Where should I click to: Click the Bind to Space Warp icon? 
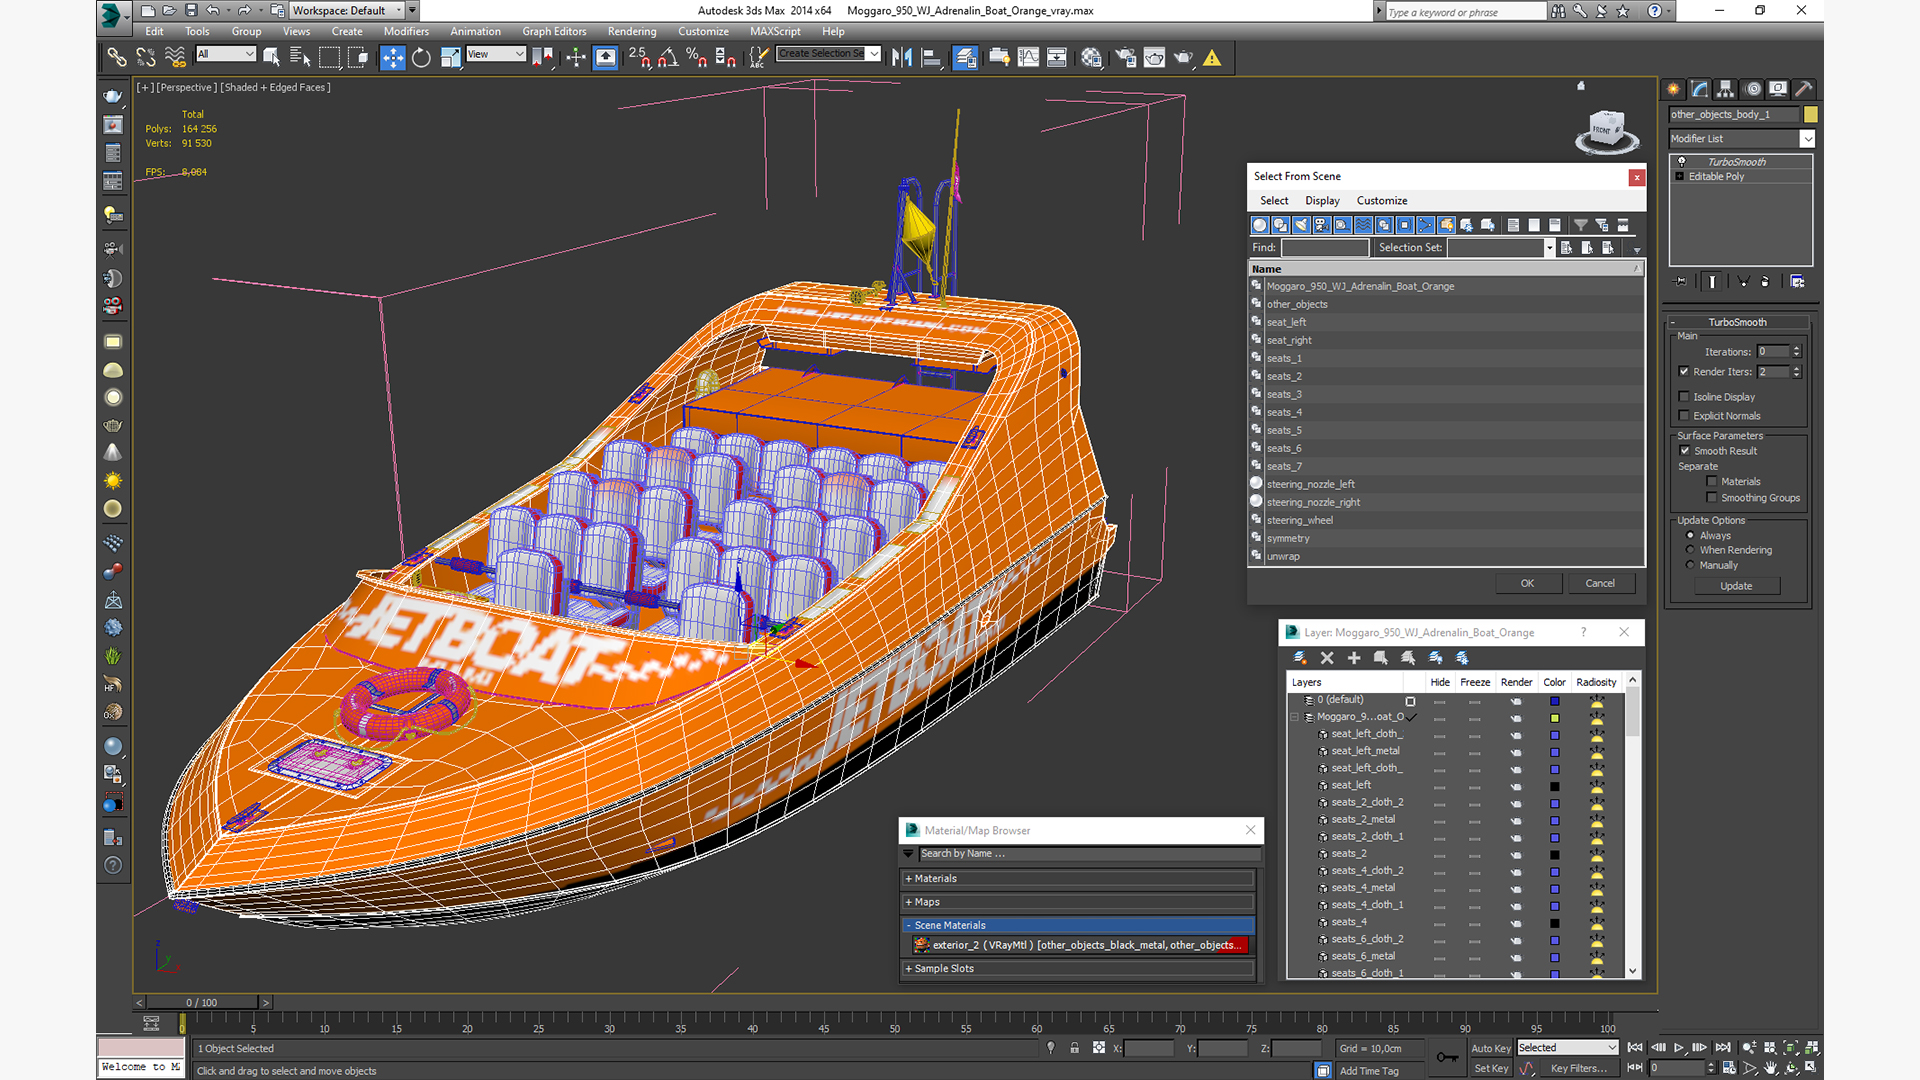click(175, 58)
